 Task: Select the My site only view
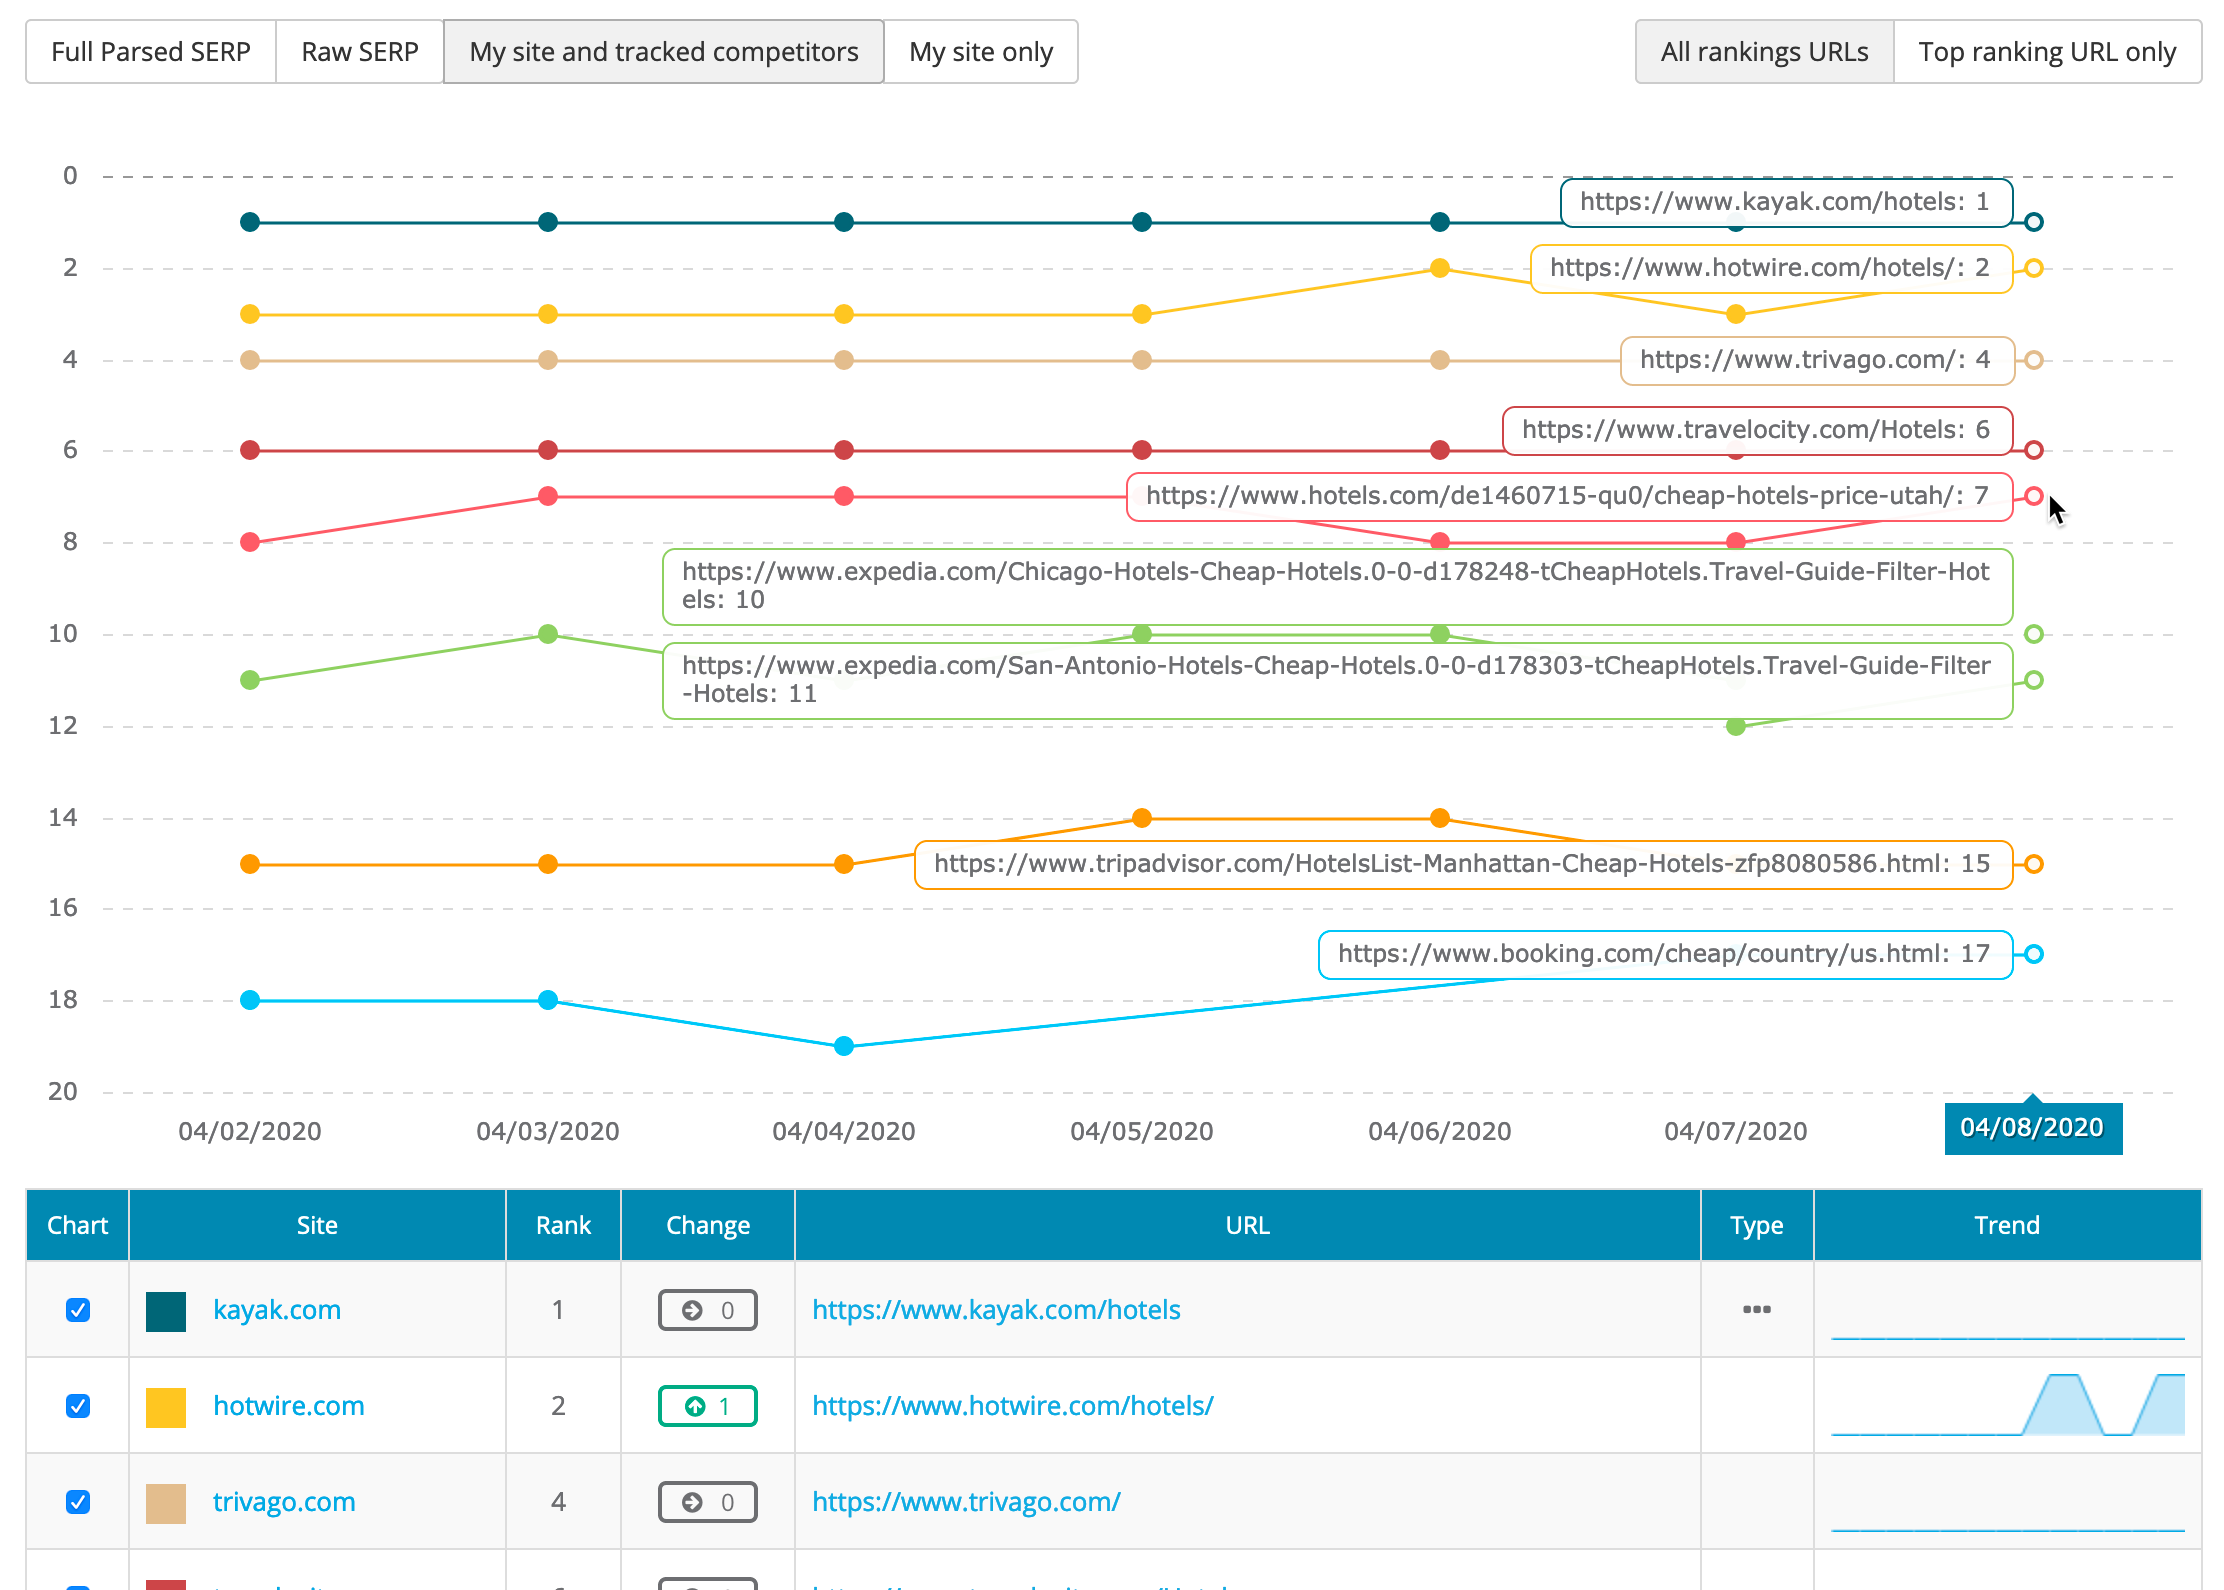coord(980,52)
